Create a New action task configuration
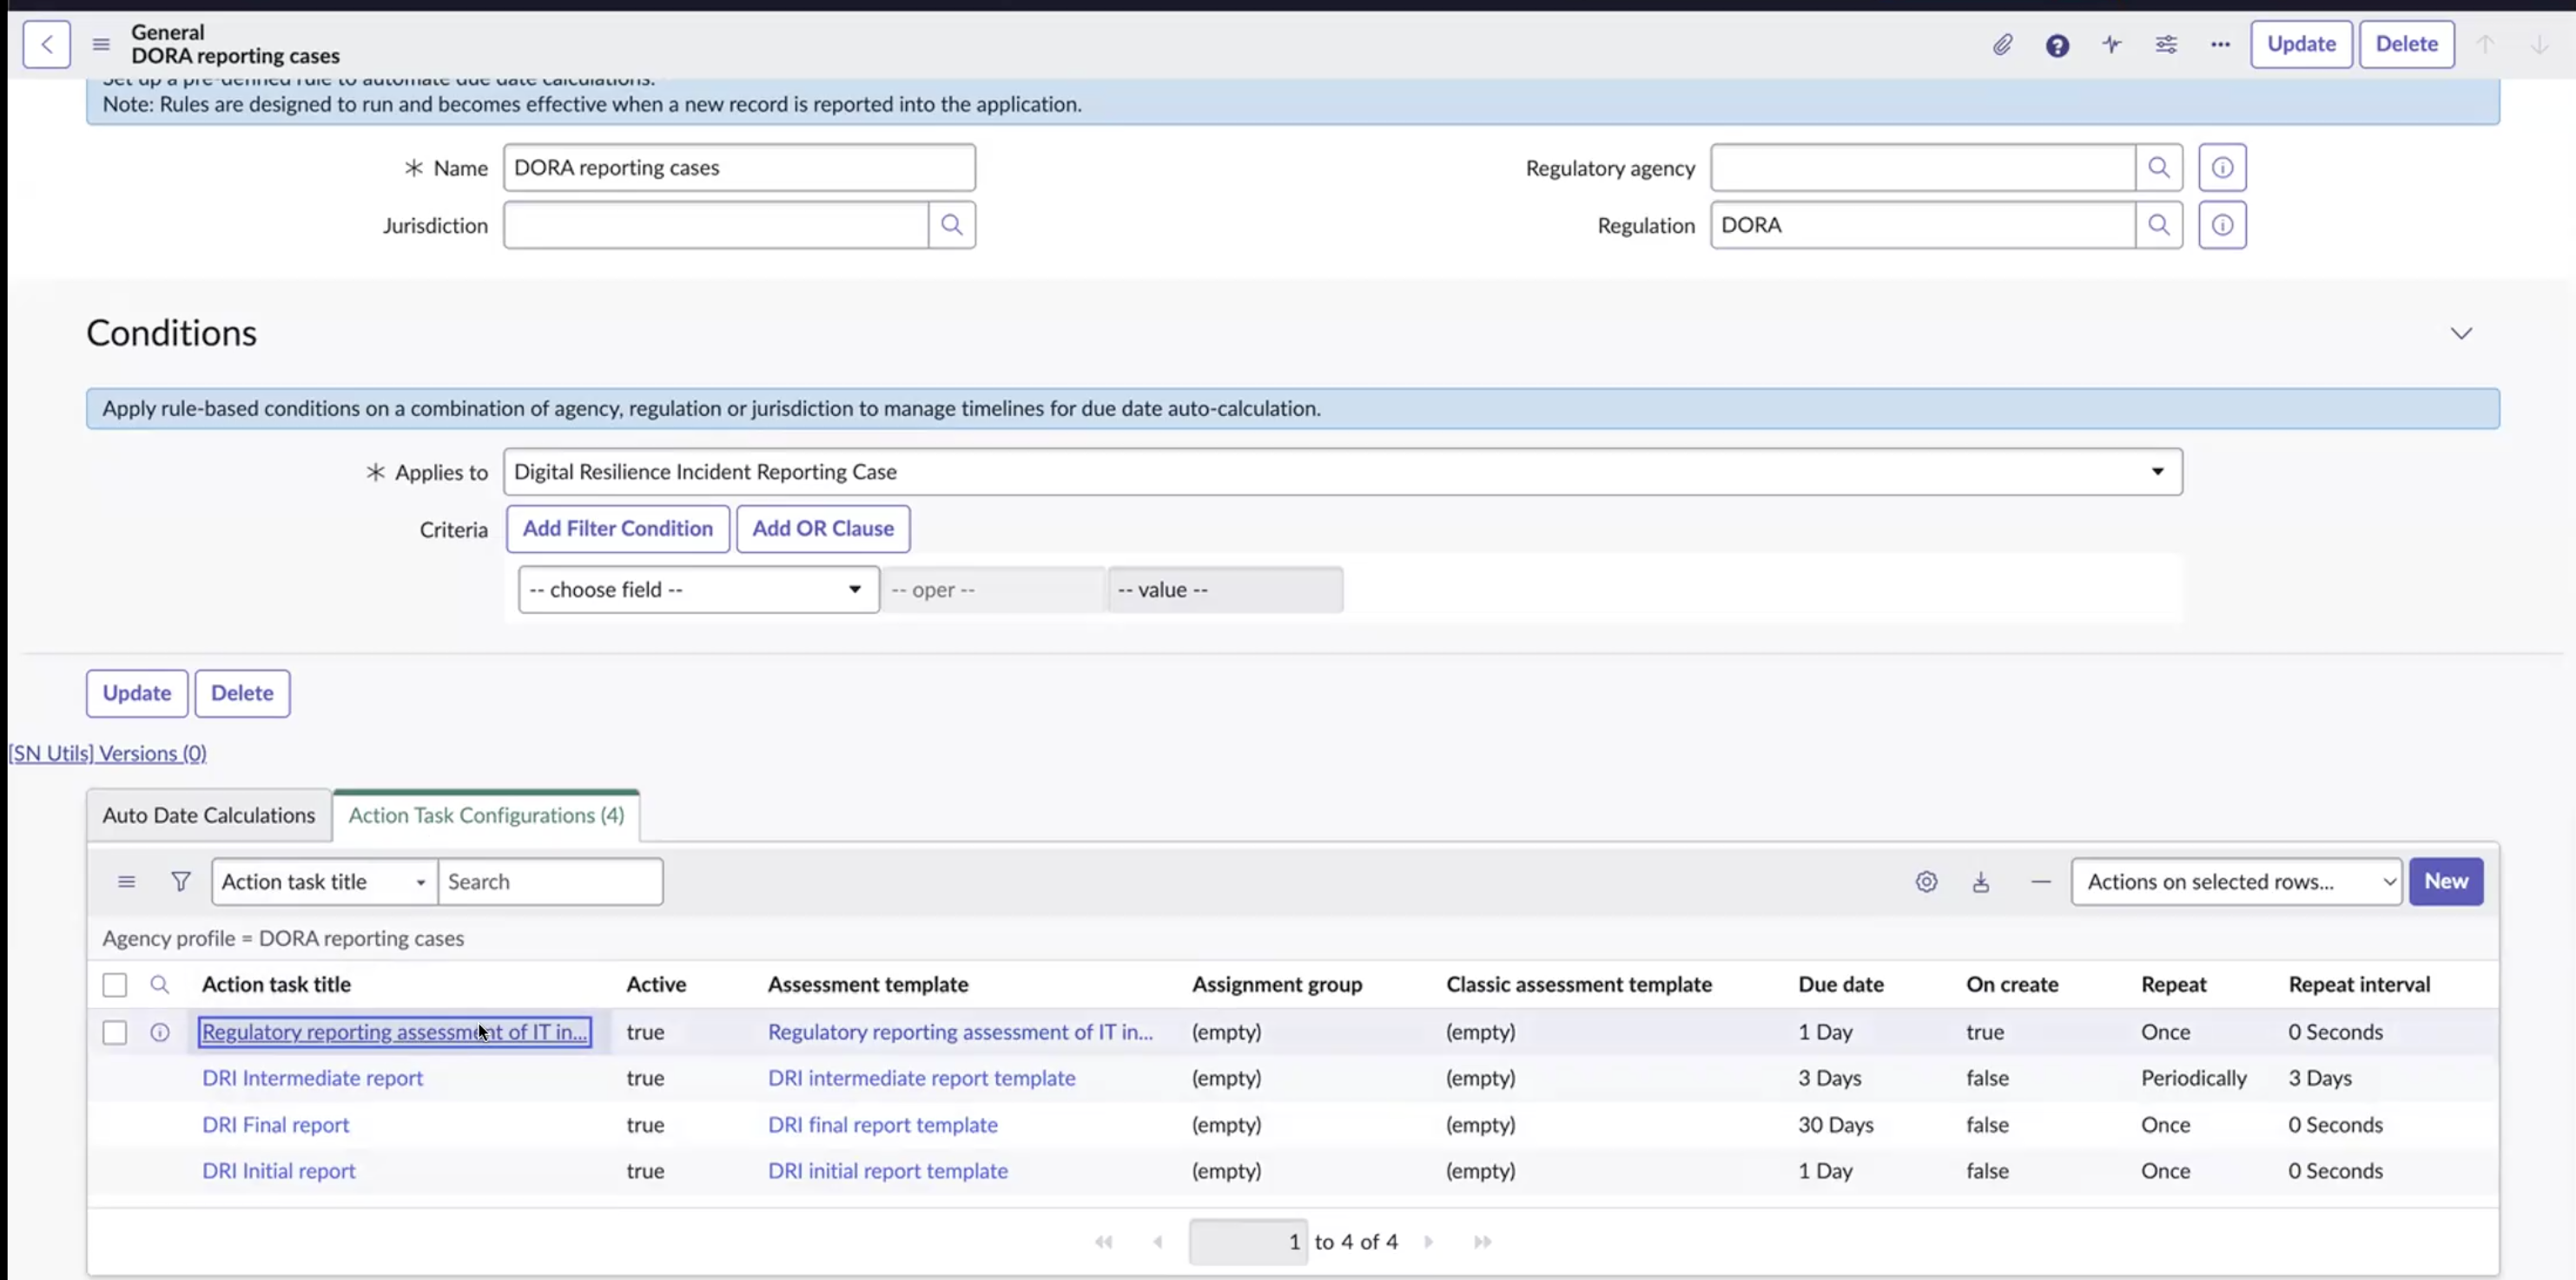 [2445, 881]
